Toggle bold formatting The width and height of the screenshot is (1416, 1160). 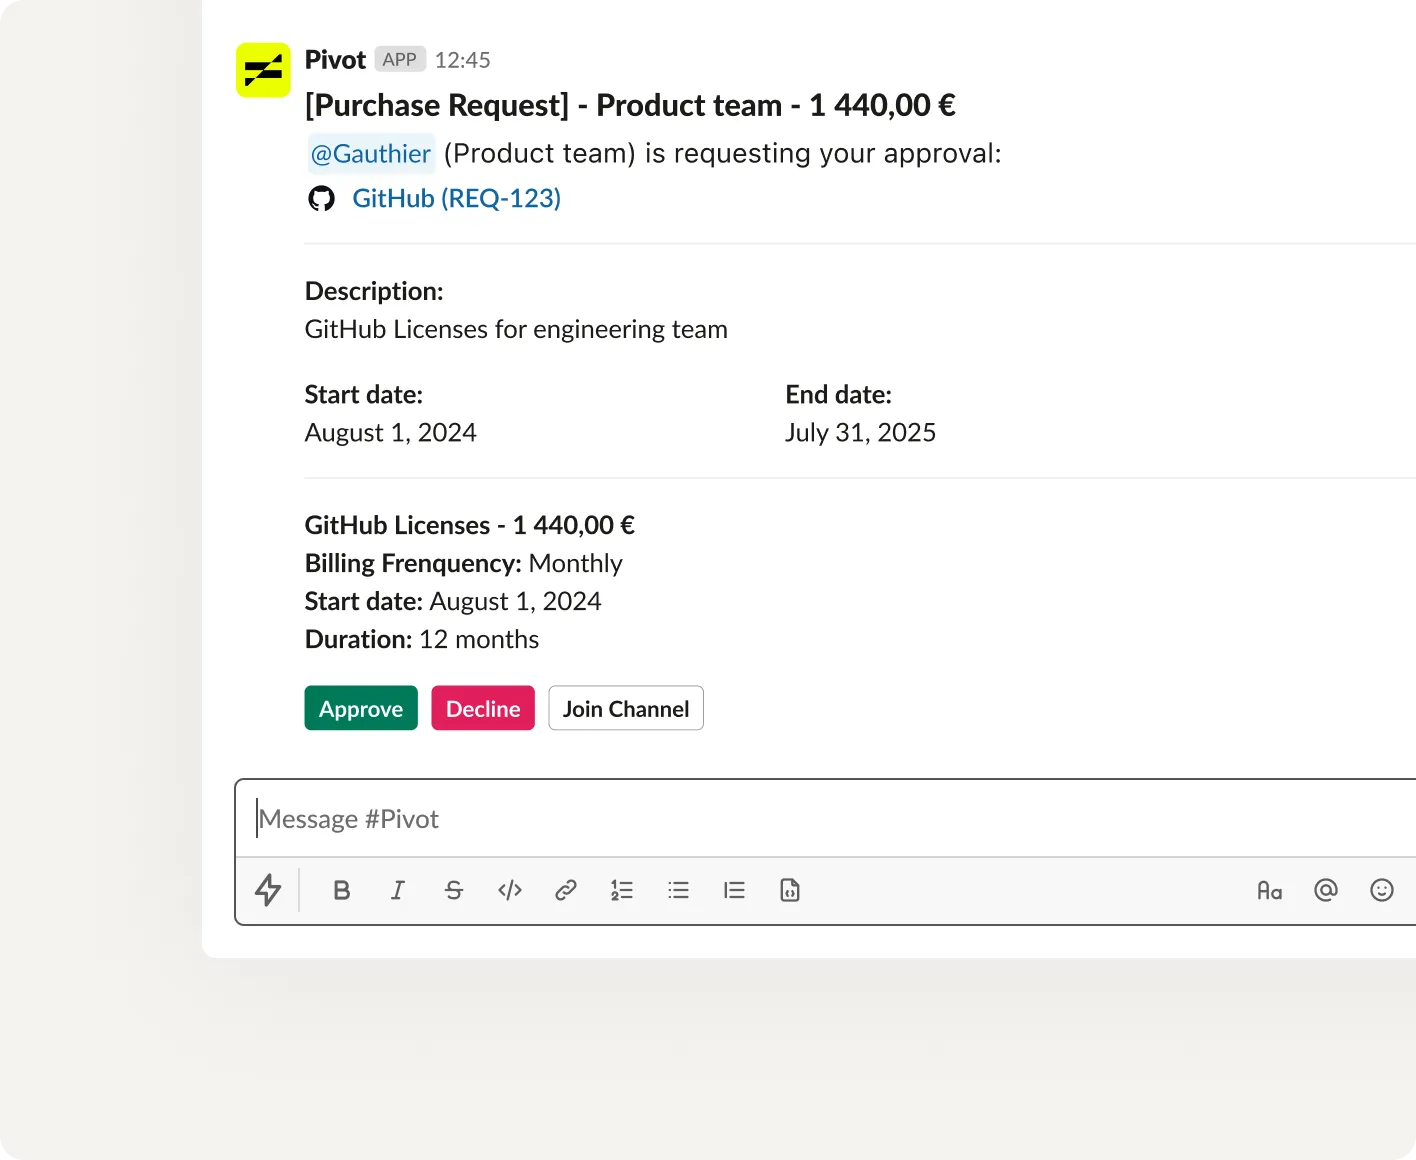click(342, 890)
